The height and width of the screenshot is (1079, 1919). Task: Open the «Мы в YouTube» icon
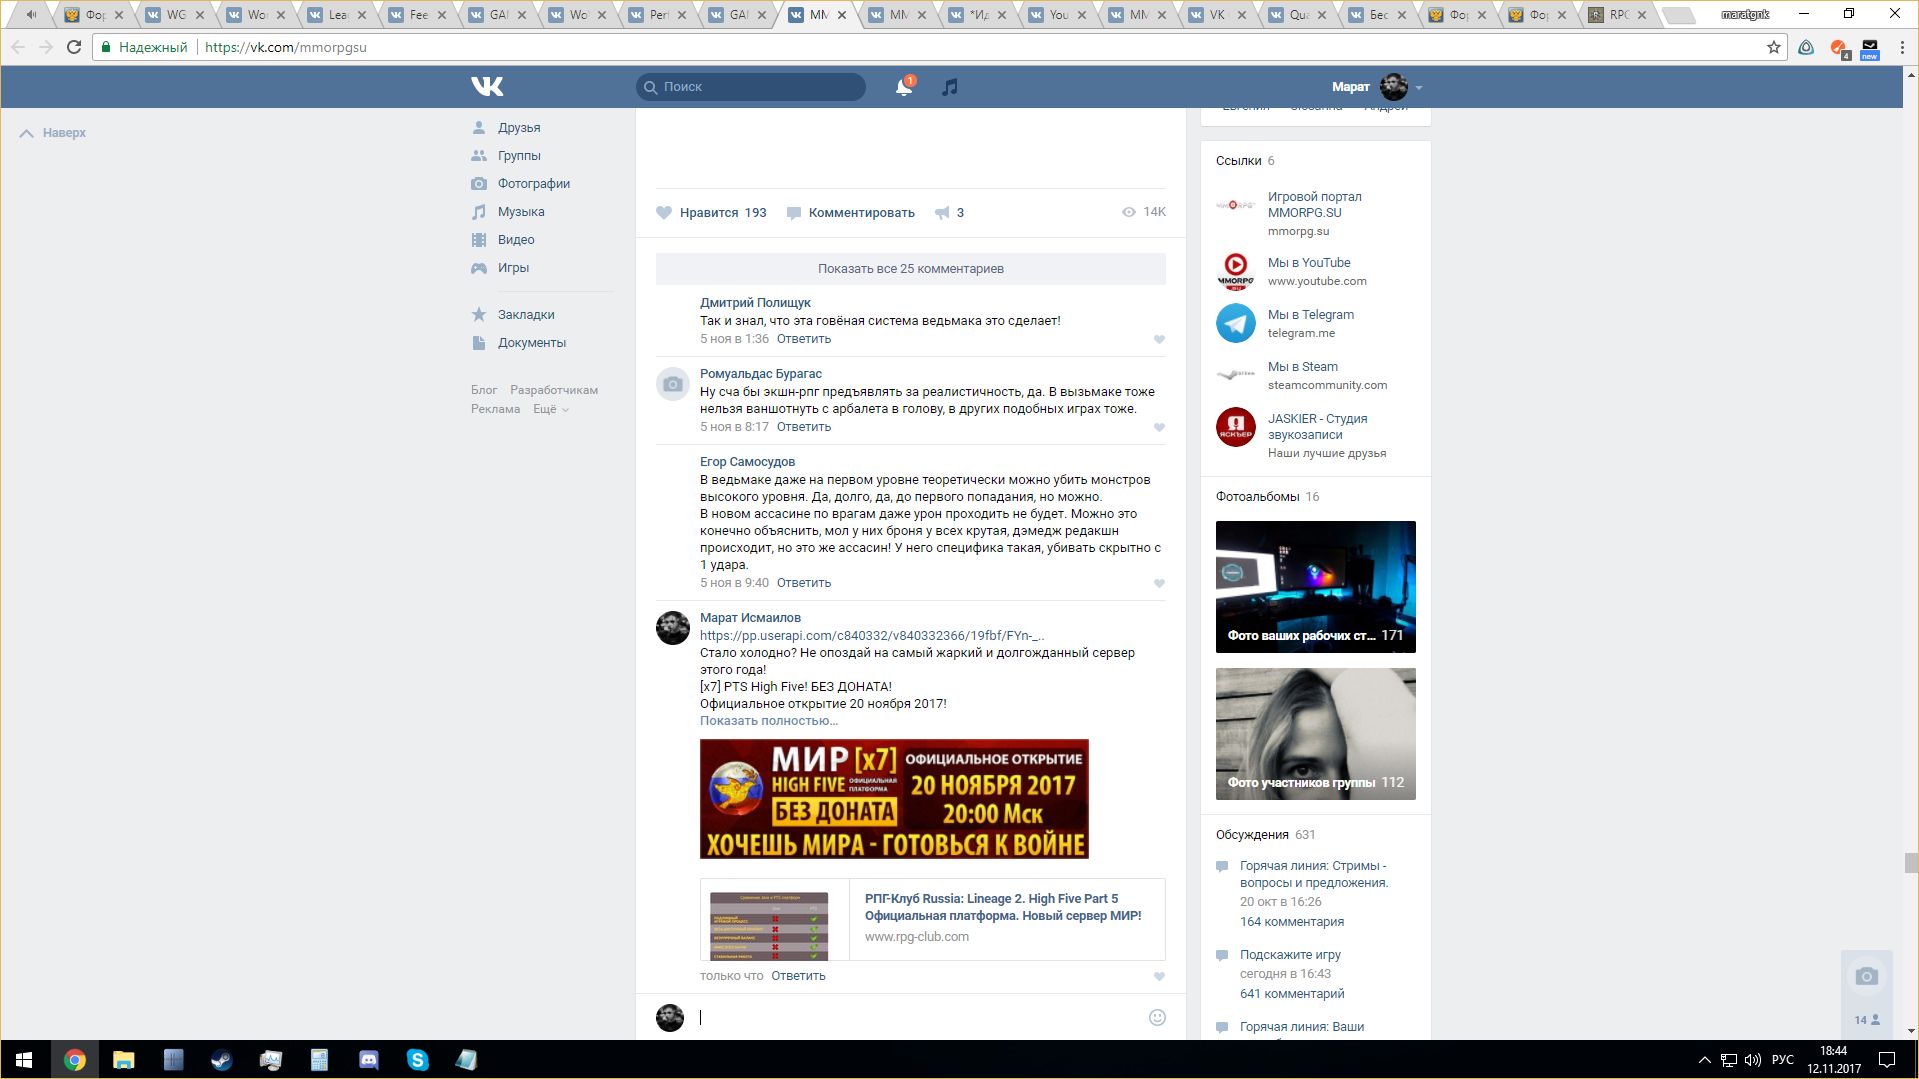(x=1236, y=271)
